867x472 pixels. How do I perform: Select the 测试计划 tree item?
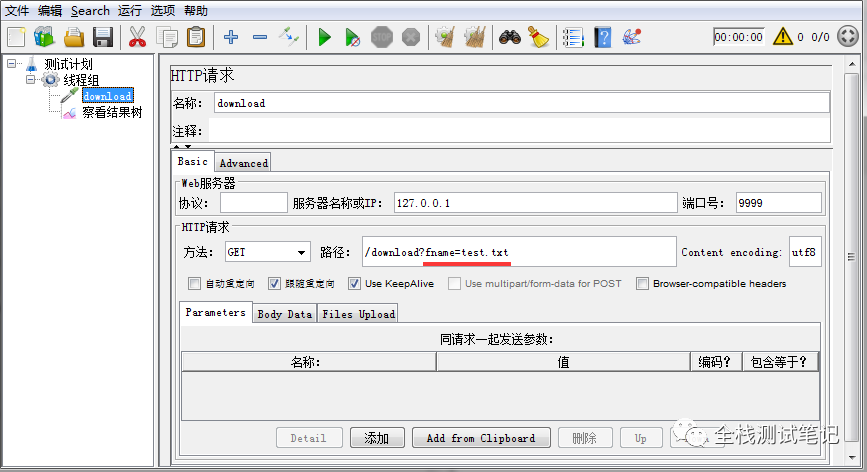tap(69, 64)
